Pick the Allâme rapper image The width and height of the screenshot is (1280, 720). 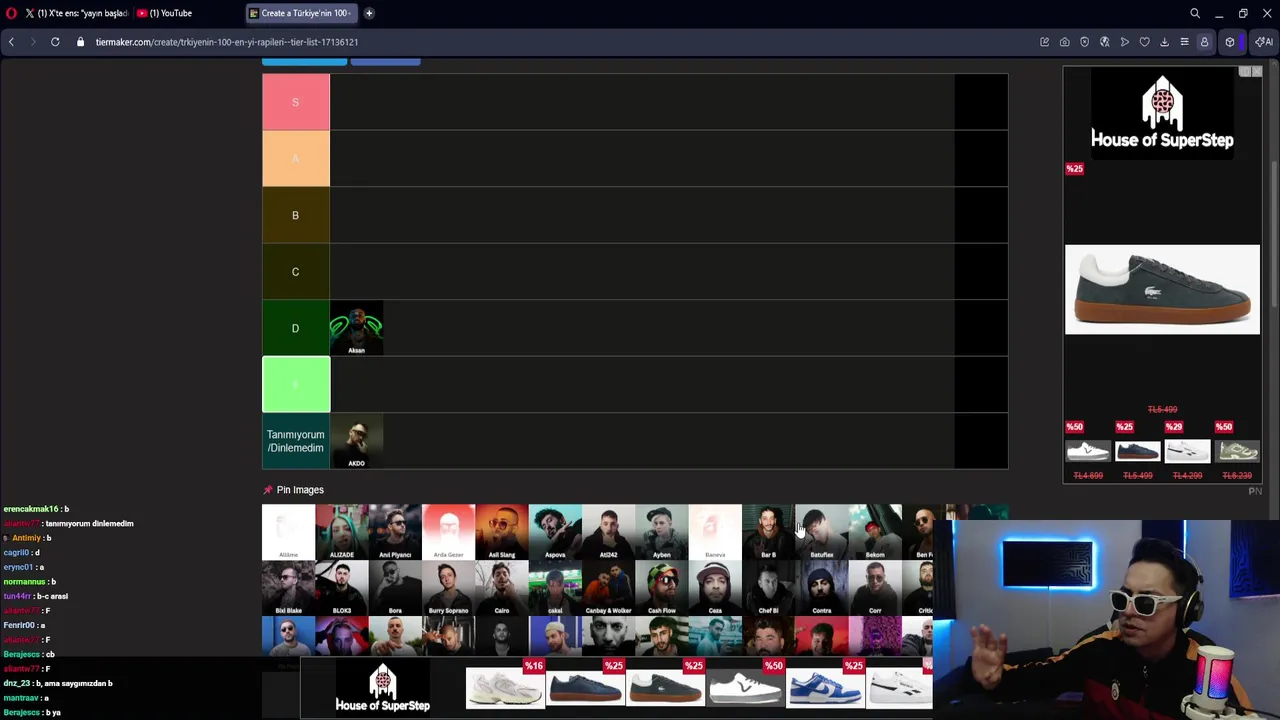click(288, 532)
